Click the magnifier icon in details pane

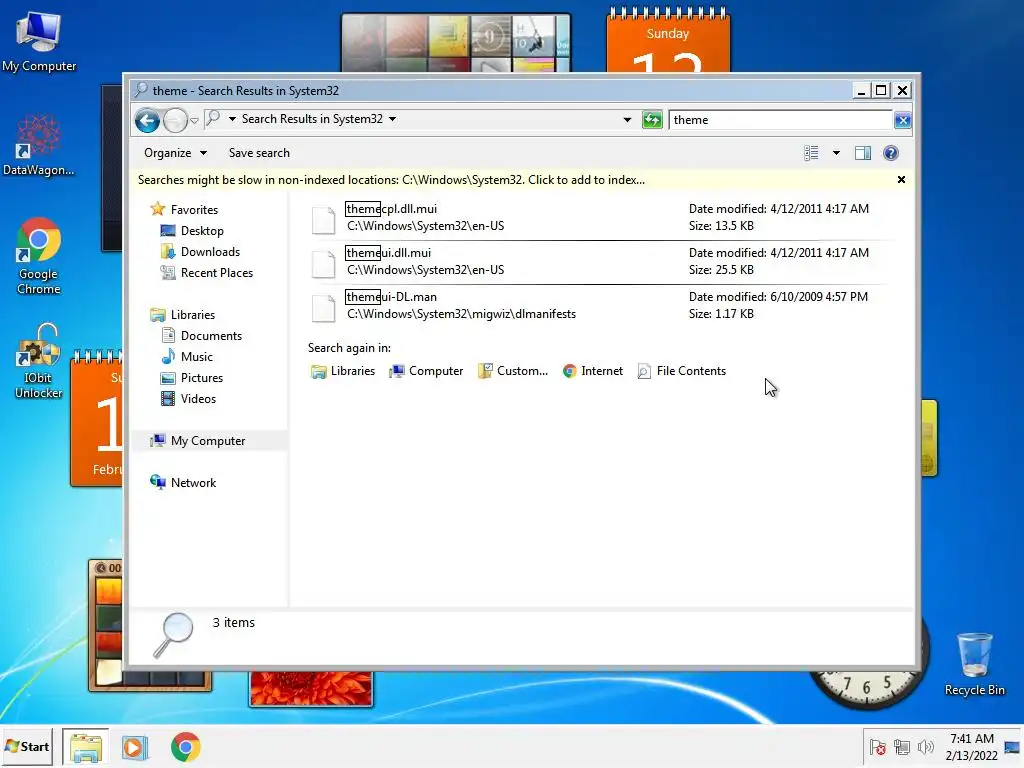tap(174, 635)
